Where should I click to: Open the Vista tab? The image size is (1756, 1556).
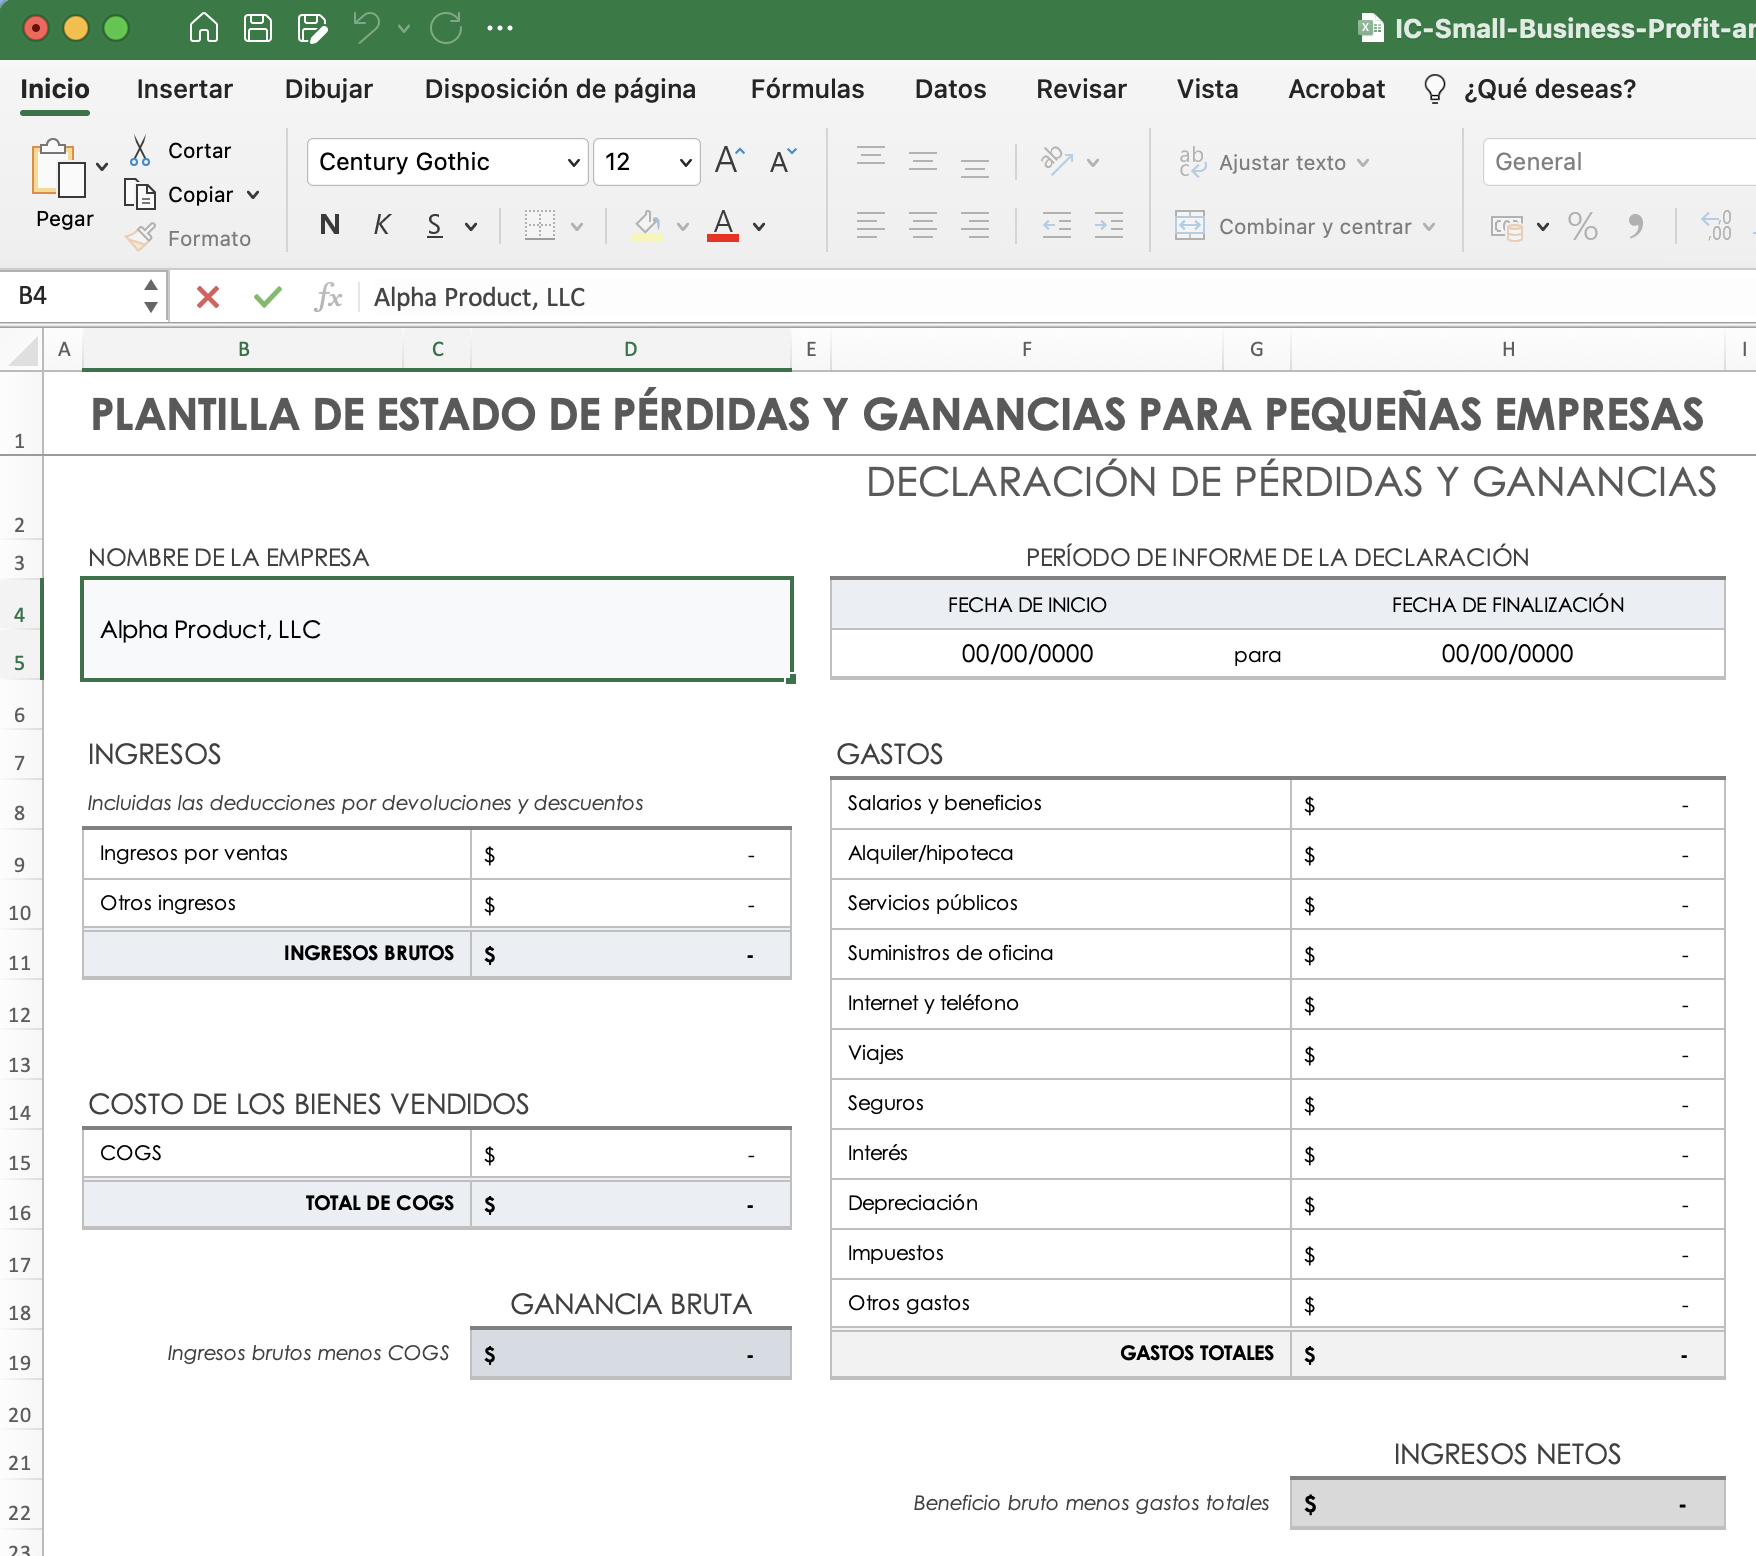click(x=1207, y=89)
